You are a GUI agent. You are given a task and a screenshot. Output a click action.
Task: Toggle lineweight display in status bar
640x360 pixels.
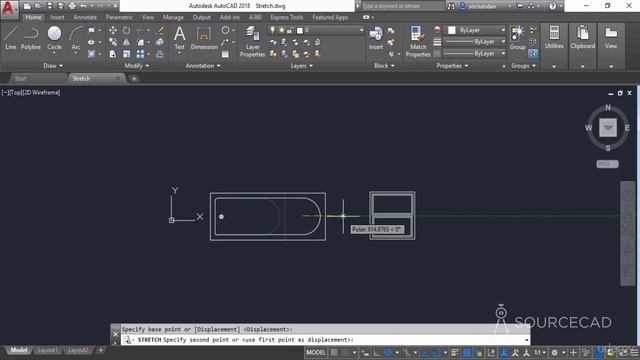pos(455,352)
